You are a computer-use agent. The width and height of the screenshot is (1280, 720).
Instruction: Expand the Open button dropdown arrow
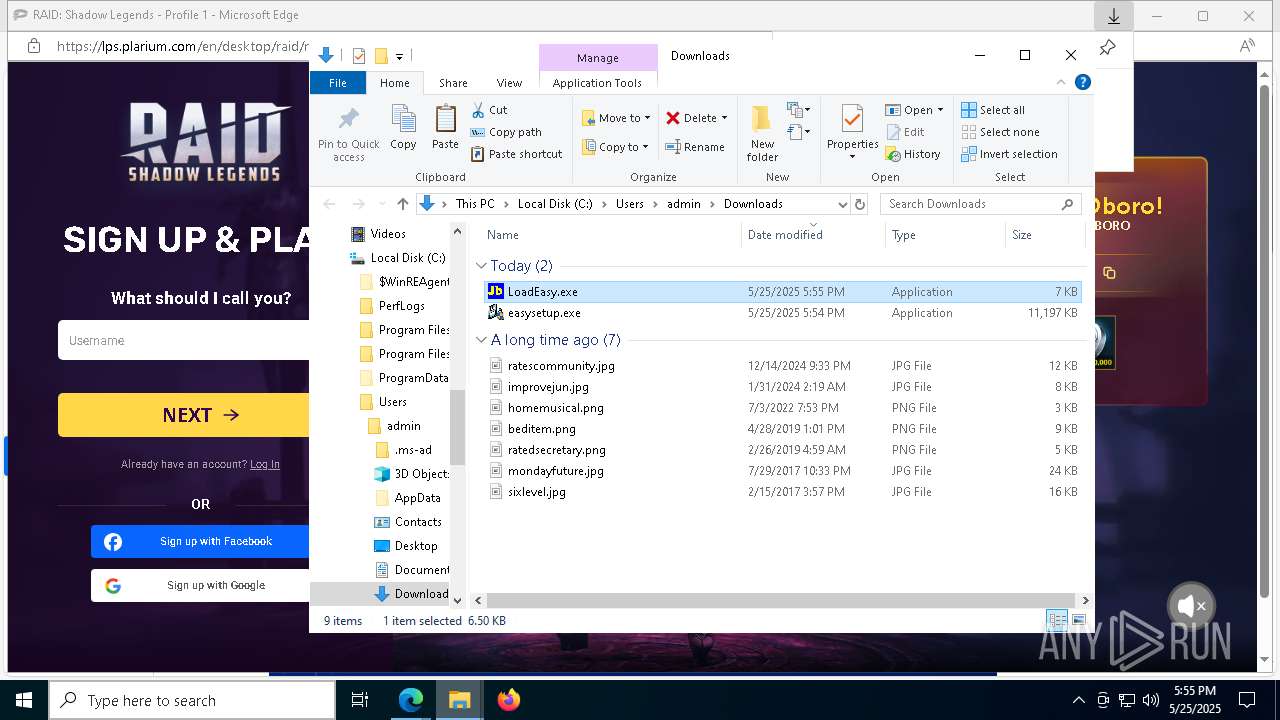click(940, 110)
